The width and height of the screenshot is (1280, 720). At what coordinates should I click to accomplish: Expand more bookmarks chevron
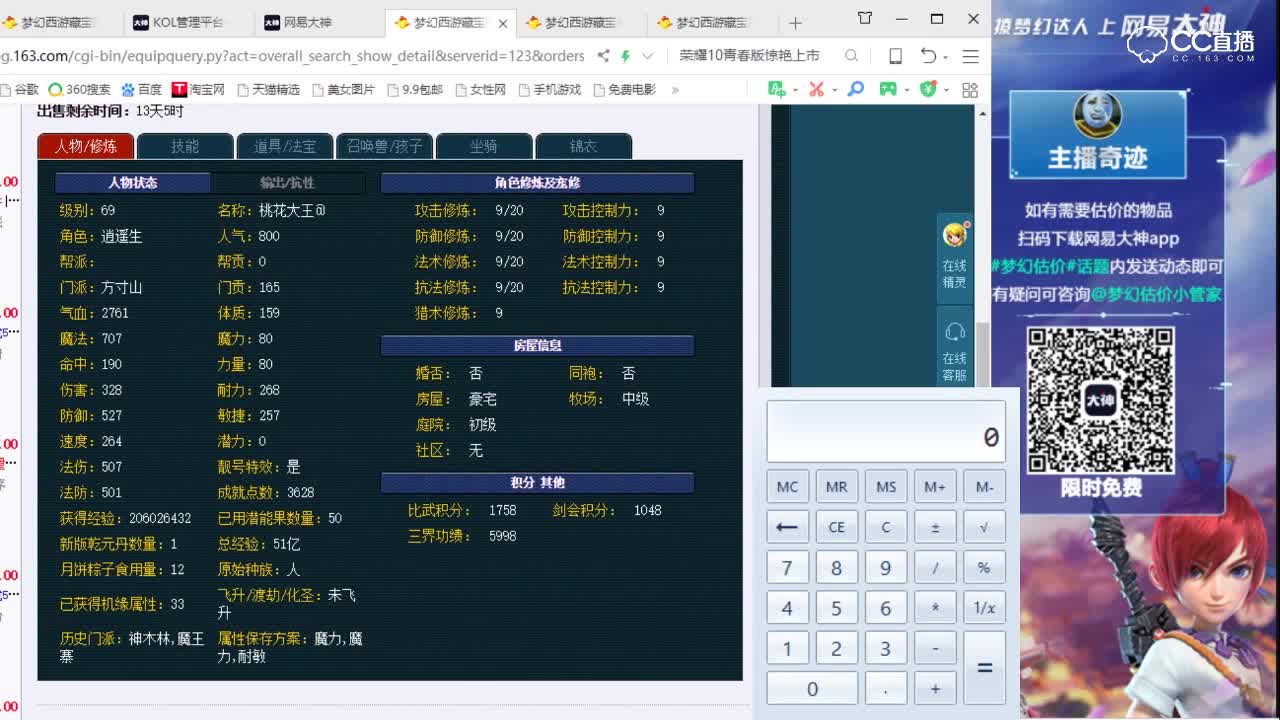click(675, 90)
